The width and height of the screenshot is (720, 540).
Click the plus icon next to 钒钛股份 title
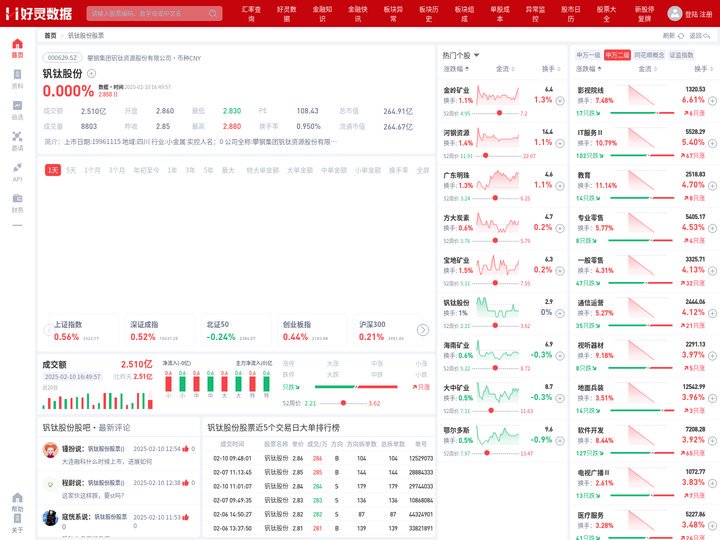pyautogui.click(x=91, y=73)
